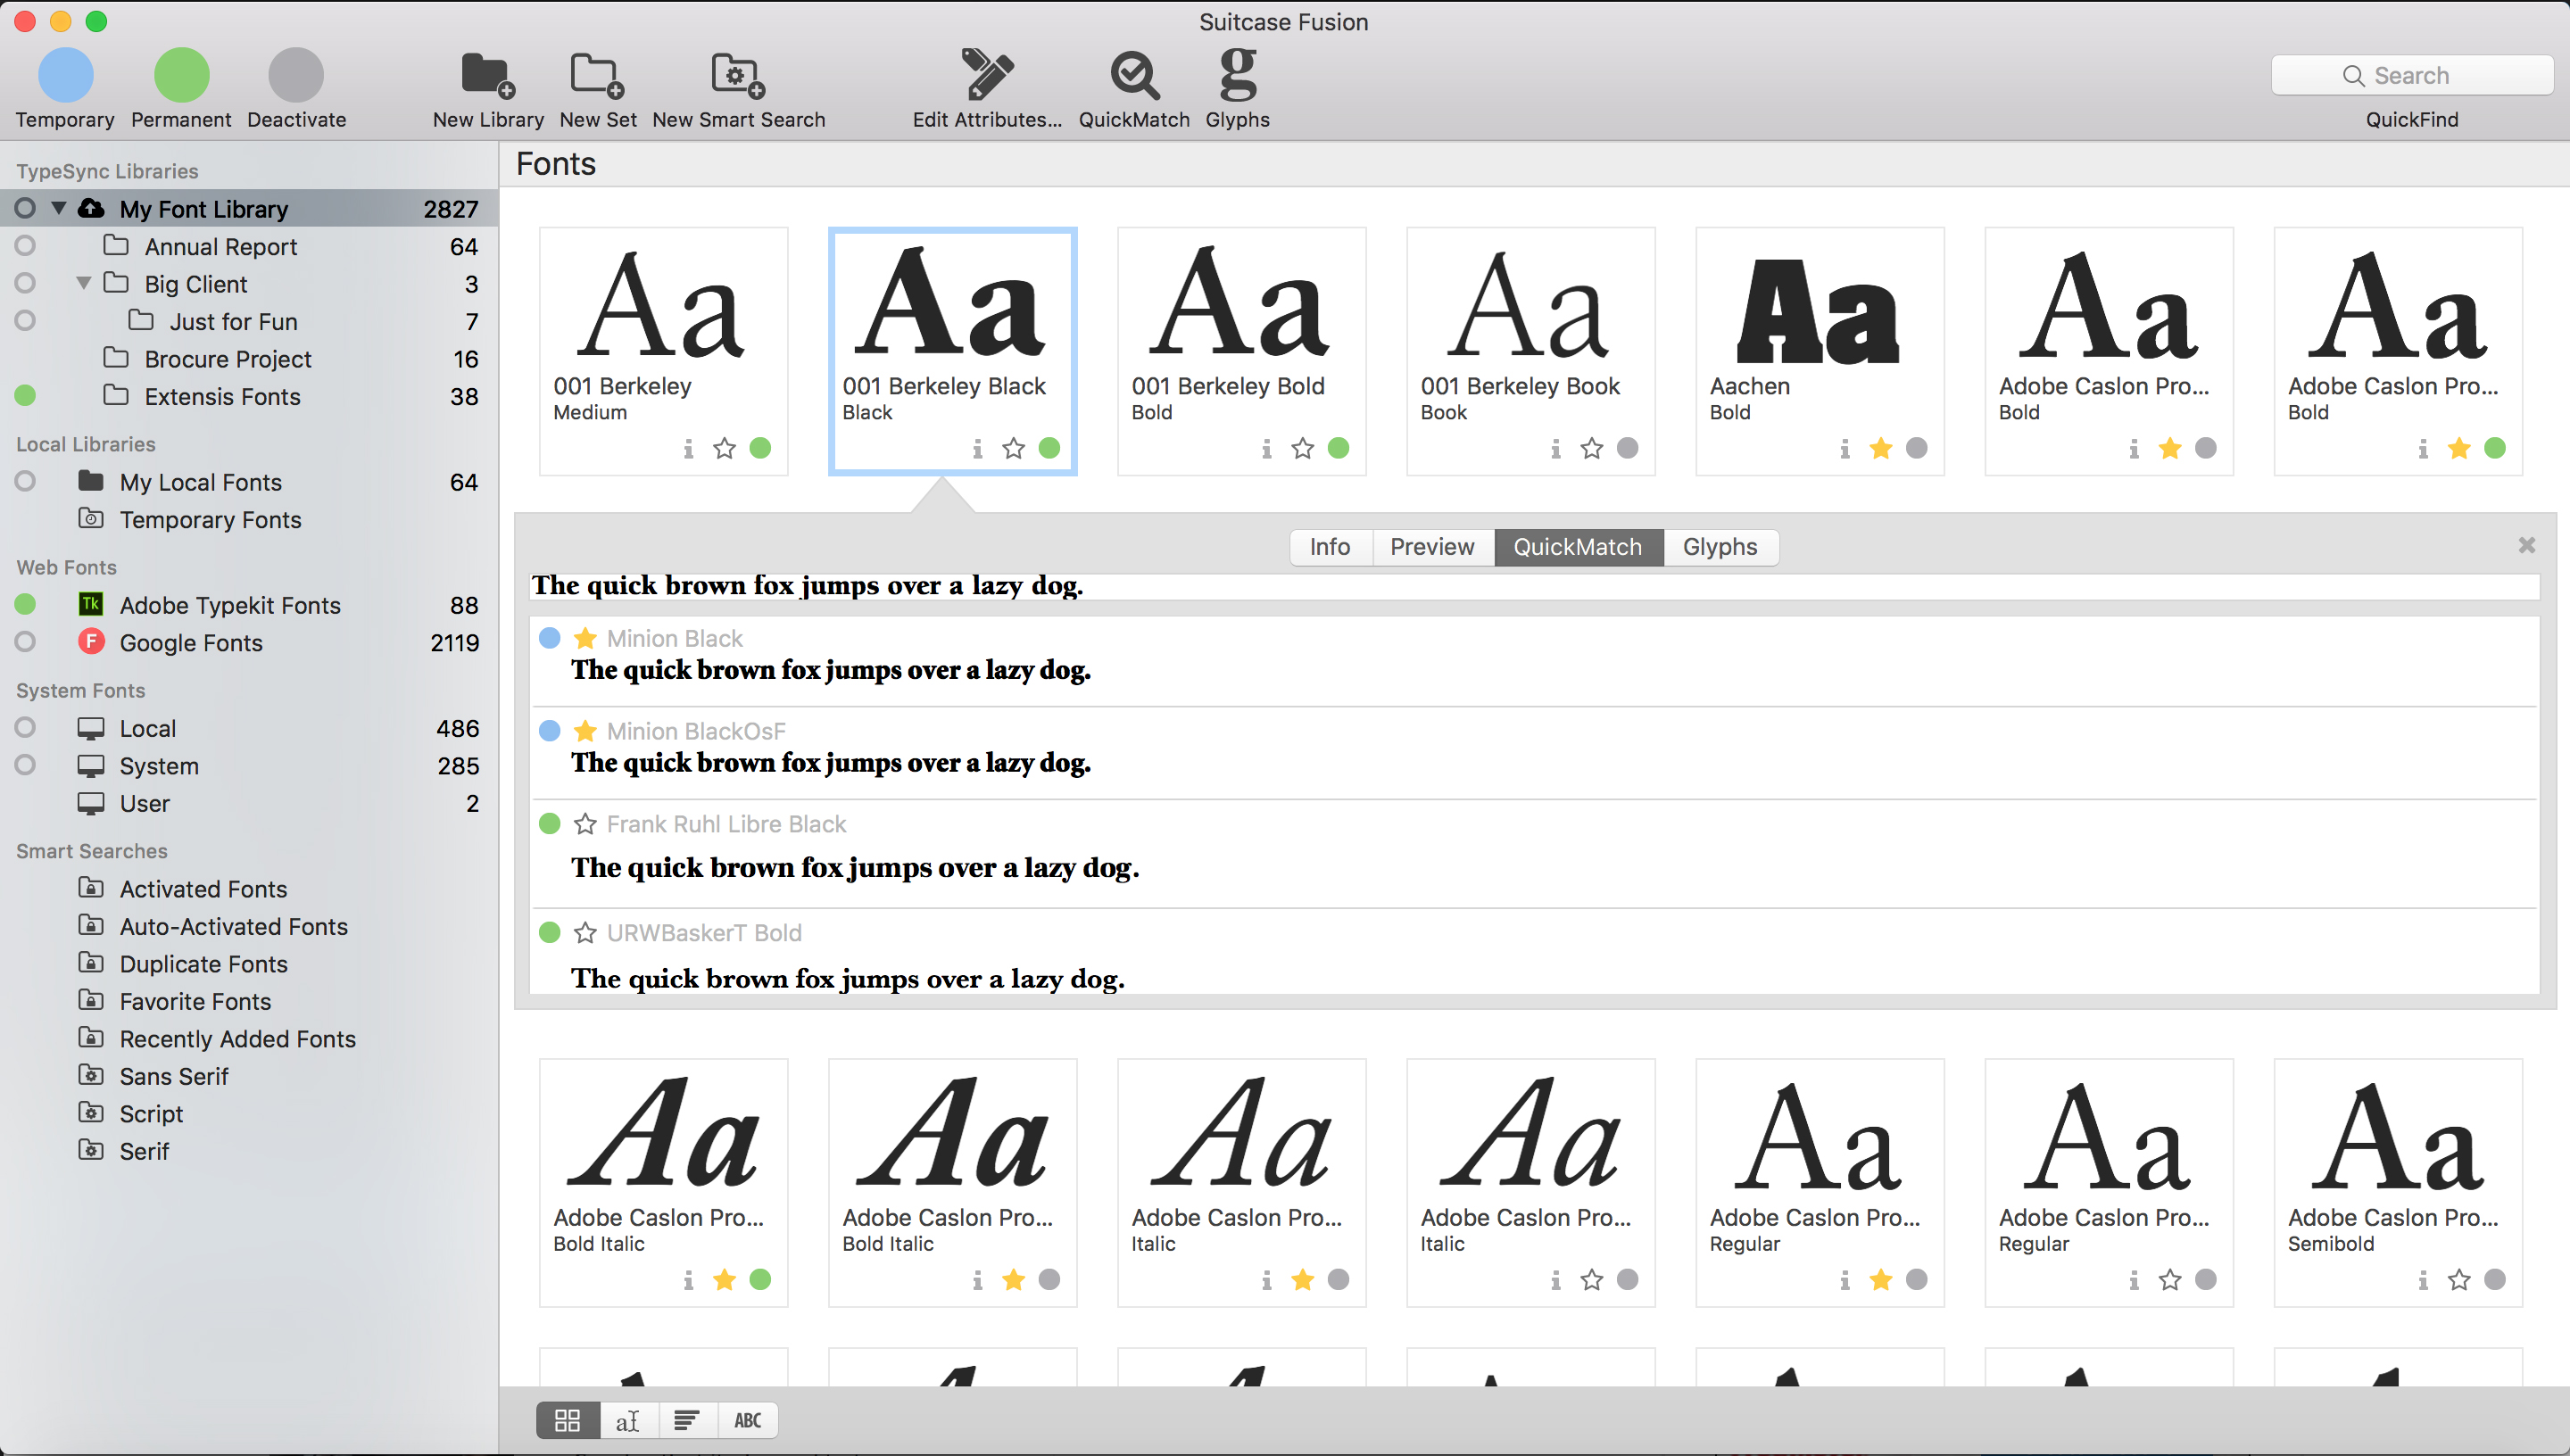Click the Deactivate button
The height and width of the screenshot is (1456, 2570).
pos(296,76)
